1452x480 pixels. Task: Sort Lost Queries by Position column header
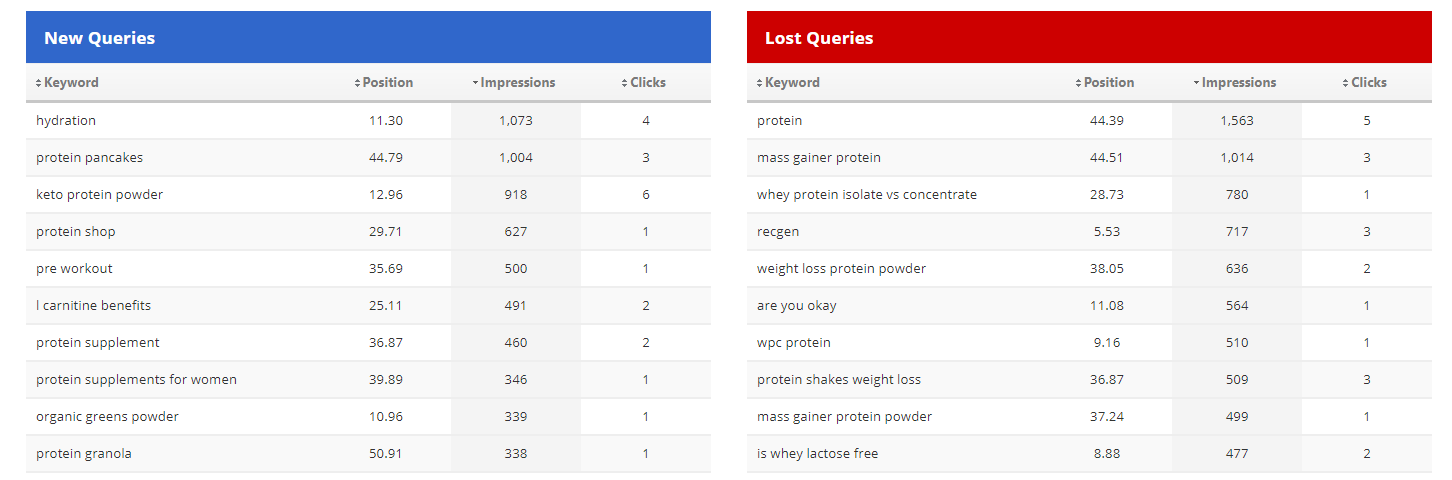[1109, 83]
